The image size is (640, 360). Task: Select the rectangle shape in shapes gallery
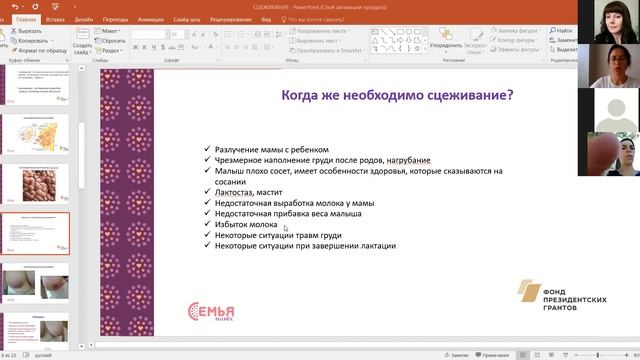pyautogui.click(x=400, y=32)
